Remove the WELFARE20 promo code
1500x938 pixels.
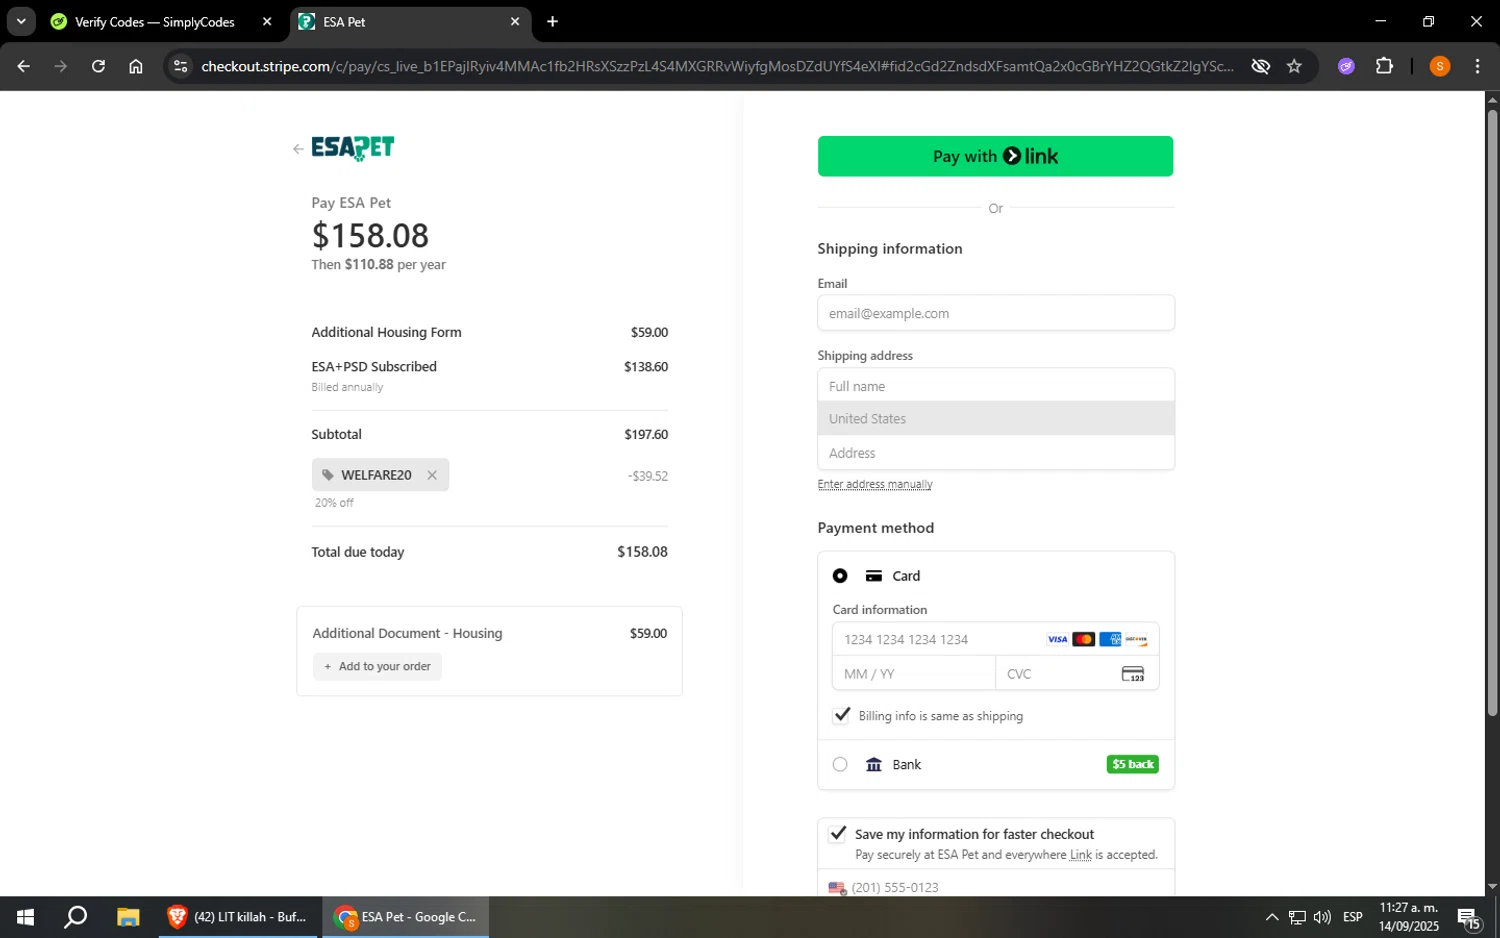coord(432,475)
